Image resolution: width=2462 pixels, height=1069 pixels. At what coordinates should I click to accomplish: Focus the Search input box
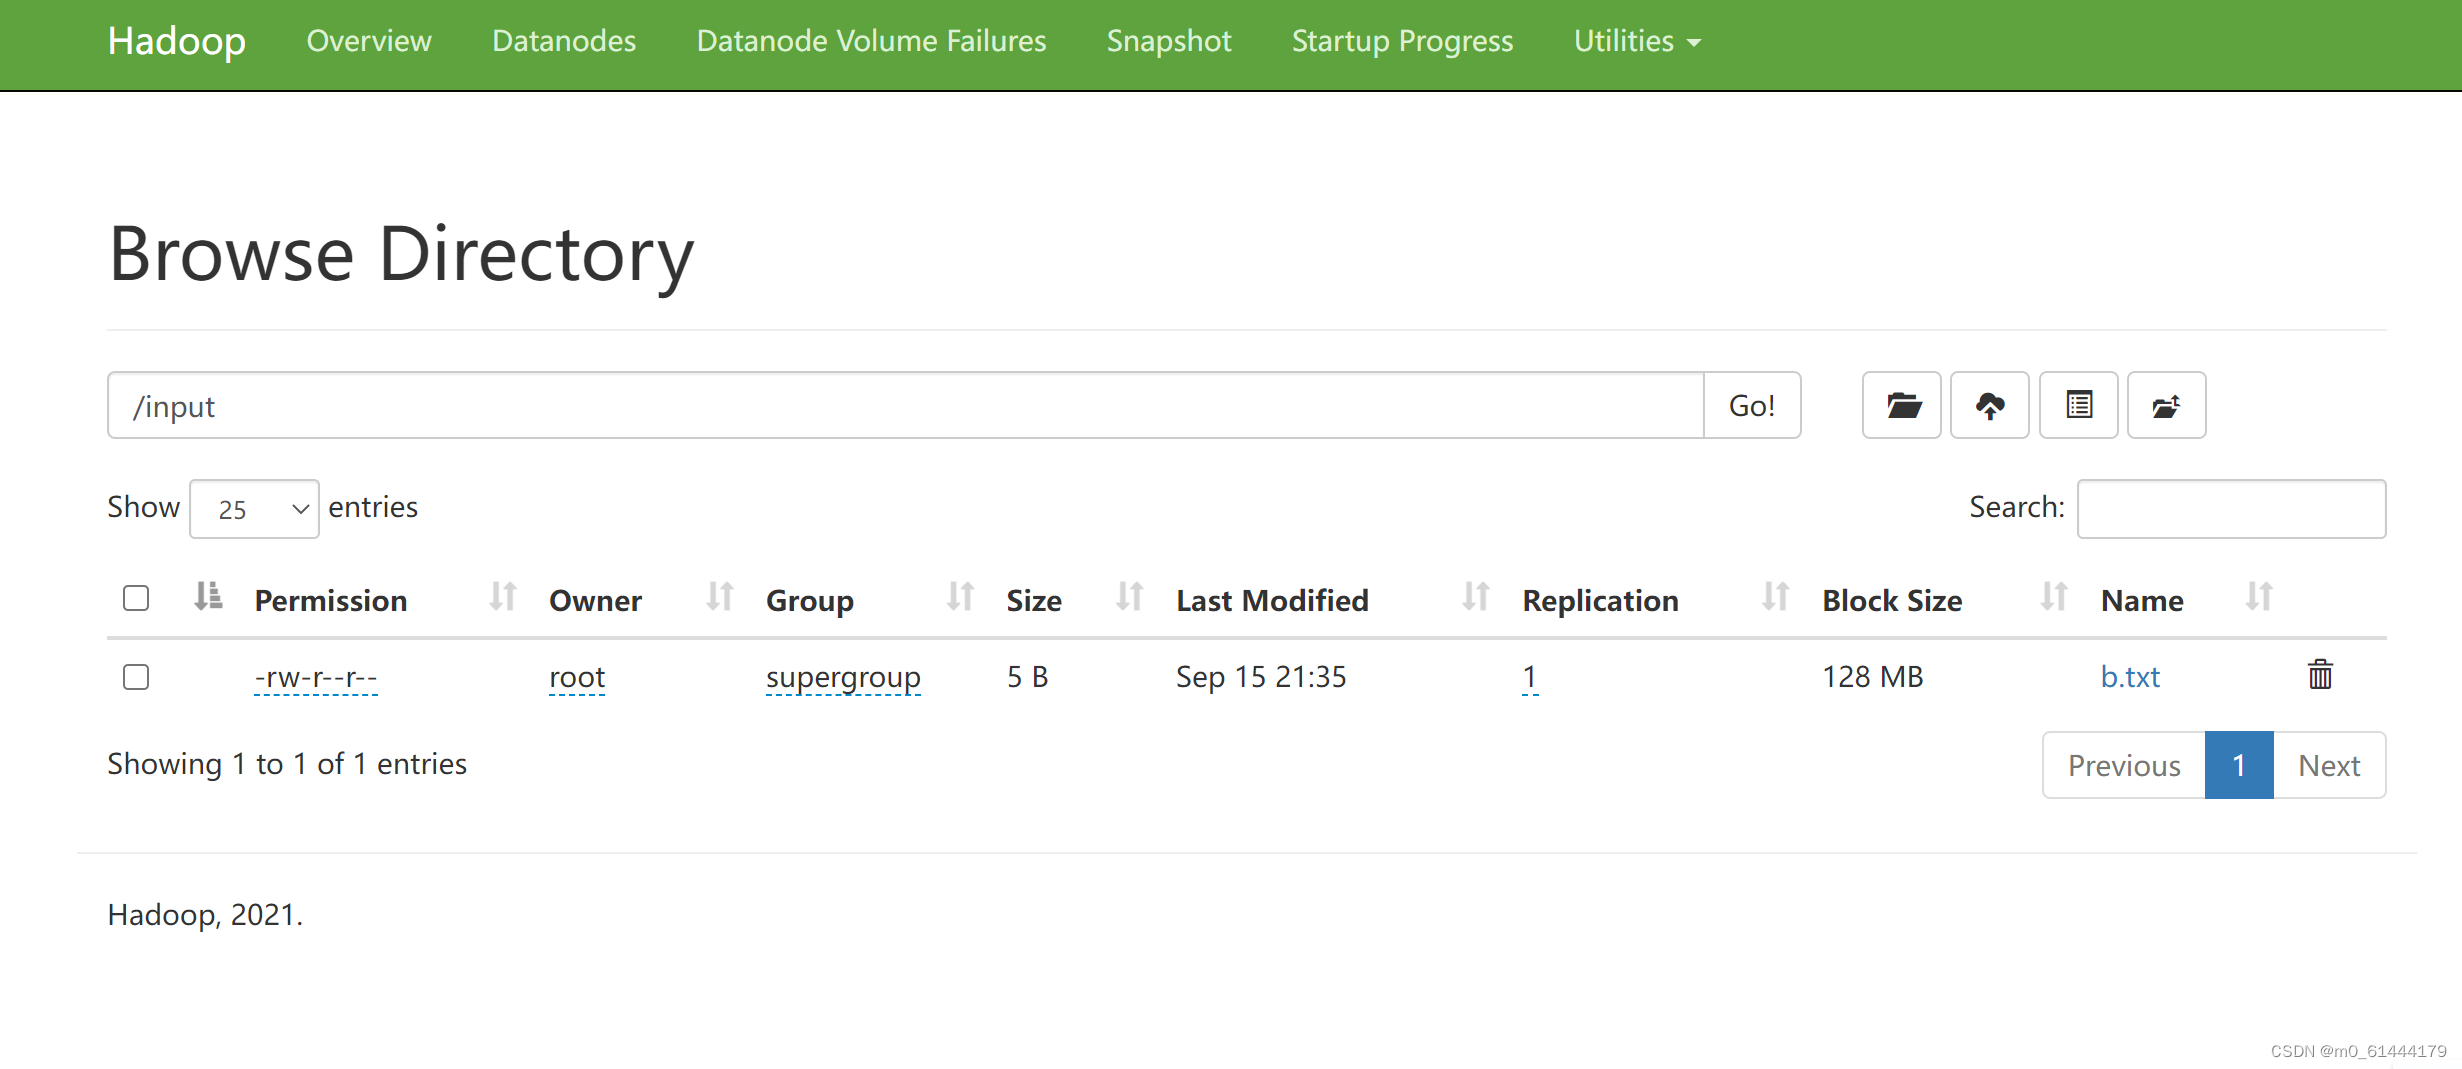tap(2231, 509)
